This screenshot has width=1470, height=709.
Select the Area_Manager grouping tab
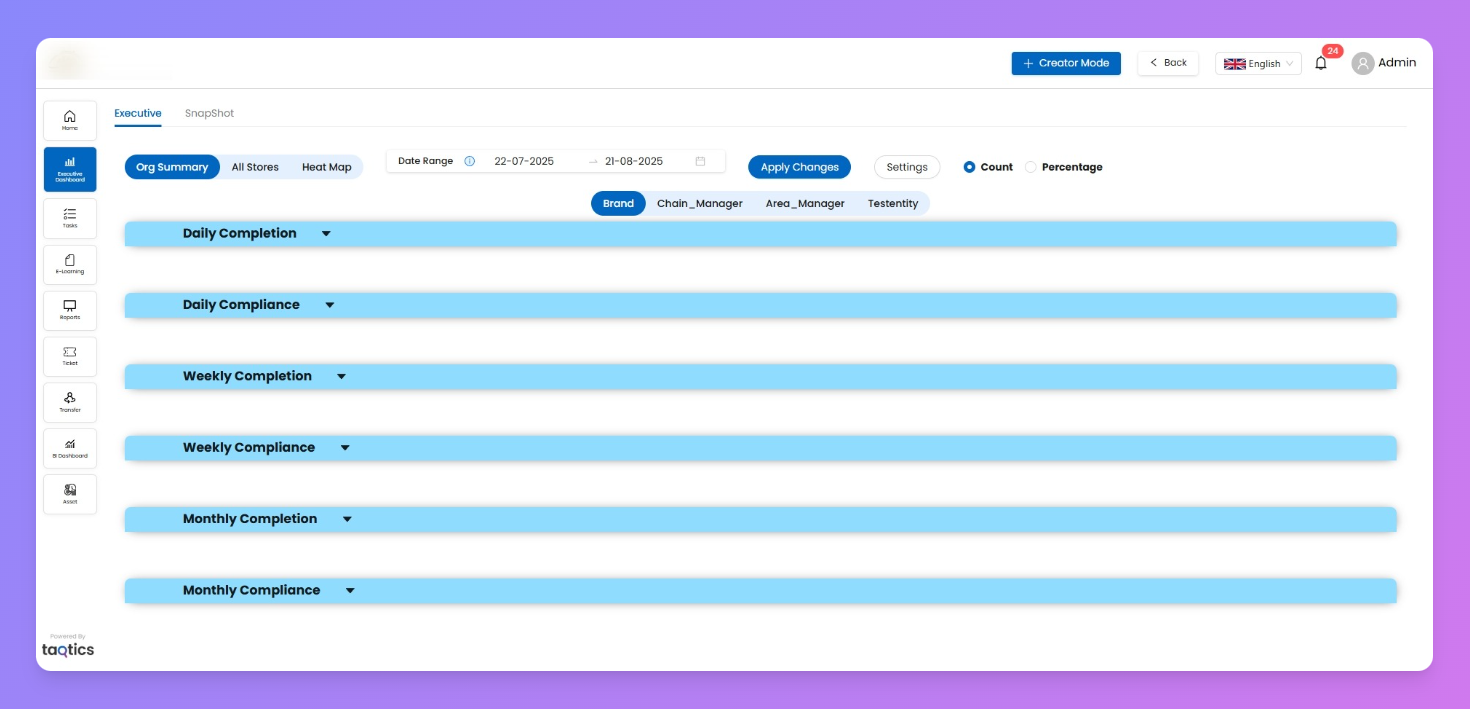click(x=805, y=203)
